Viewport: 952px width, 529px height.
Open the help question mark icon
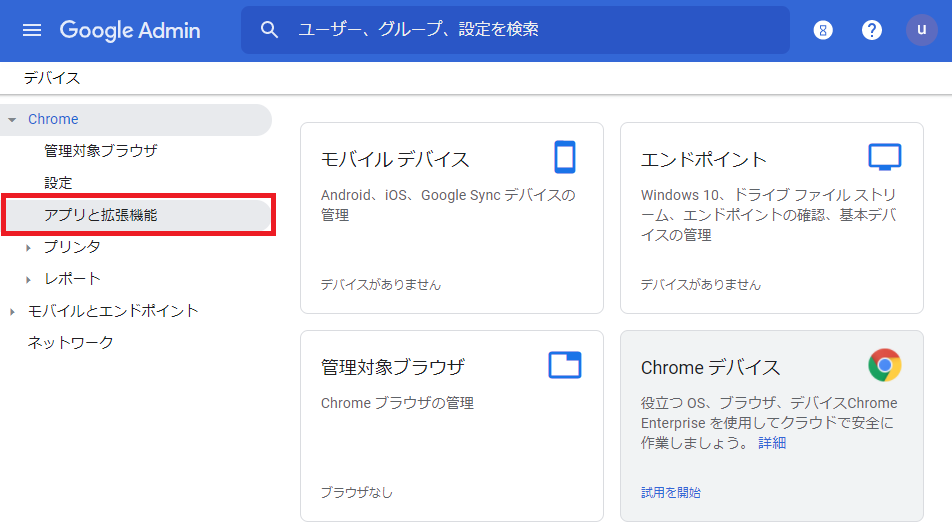tap(871, 30)
